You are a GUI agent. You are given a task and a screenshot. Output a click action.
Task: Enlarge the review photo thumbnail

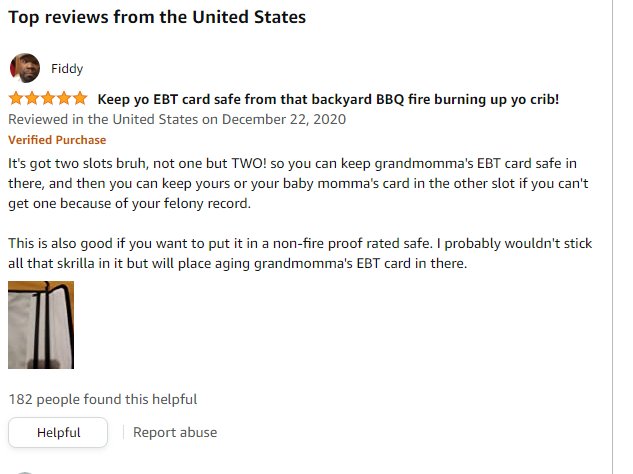coord(41,325)
